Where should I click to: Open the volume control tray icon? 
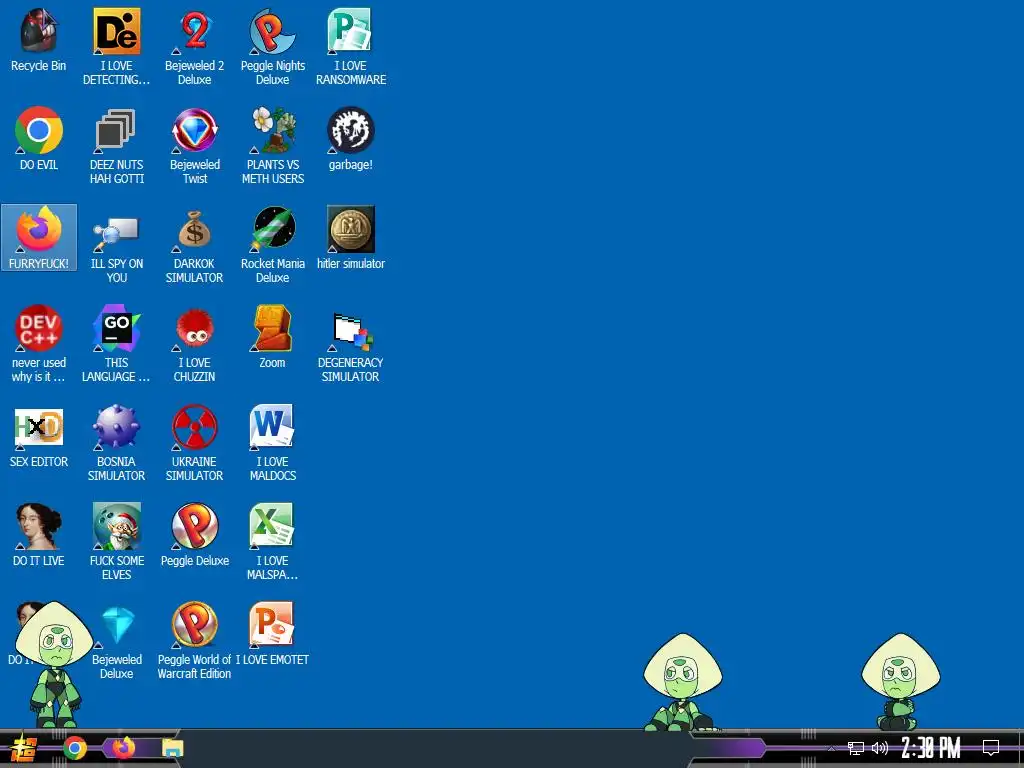click(x=880, y=748)
